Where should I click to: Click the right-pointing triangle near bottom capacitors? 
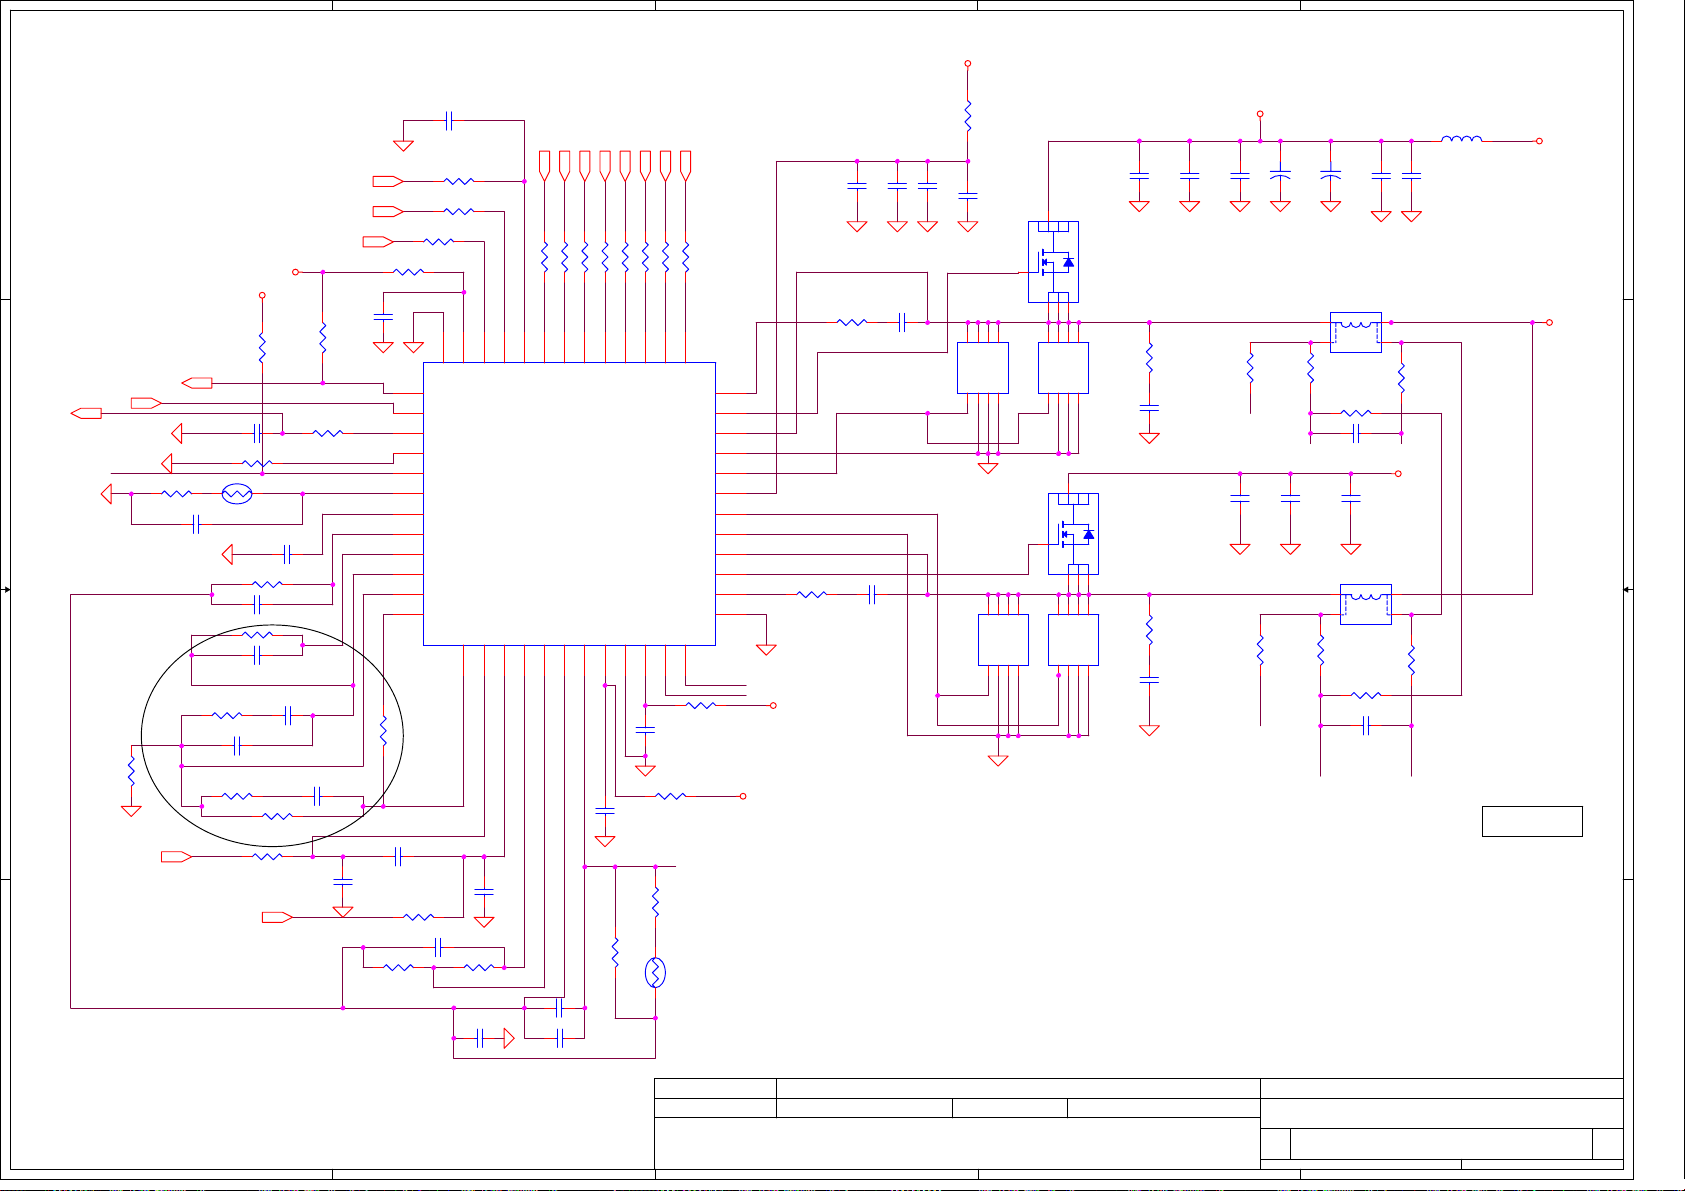(x=509, y=1039)
